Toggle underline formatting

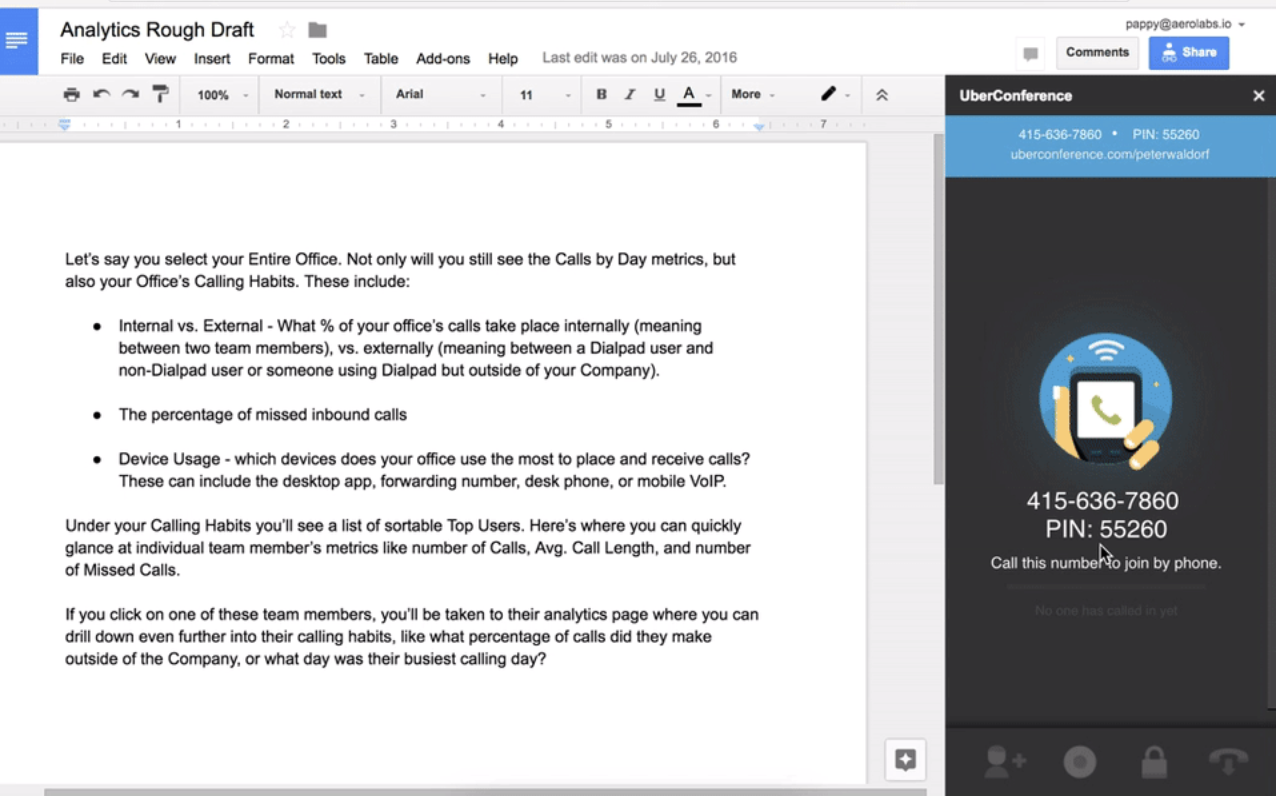(x=659, y=94)
